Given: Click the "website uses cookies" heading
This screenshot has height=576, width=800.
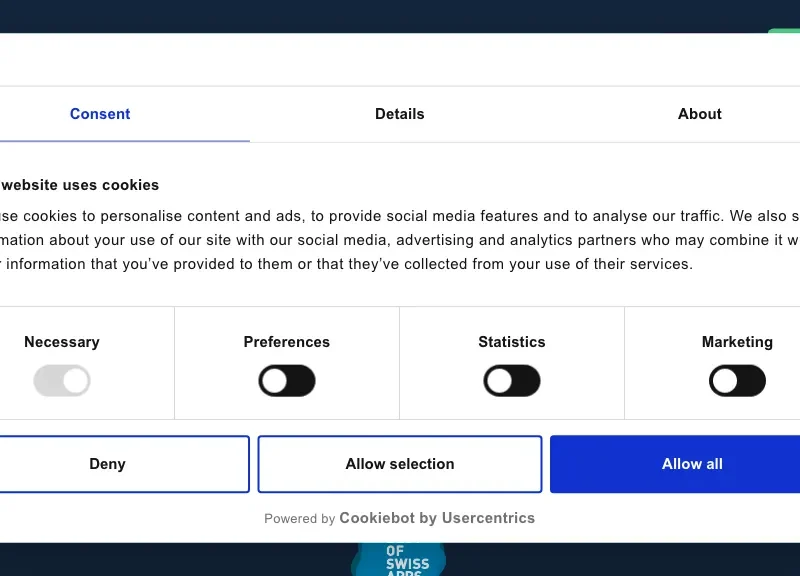Looking at the screenshot, I should click(80, 185).
